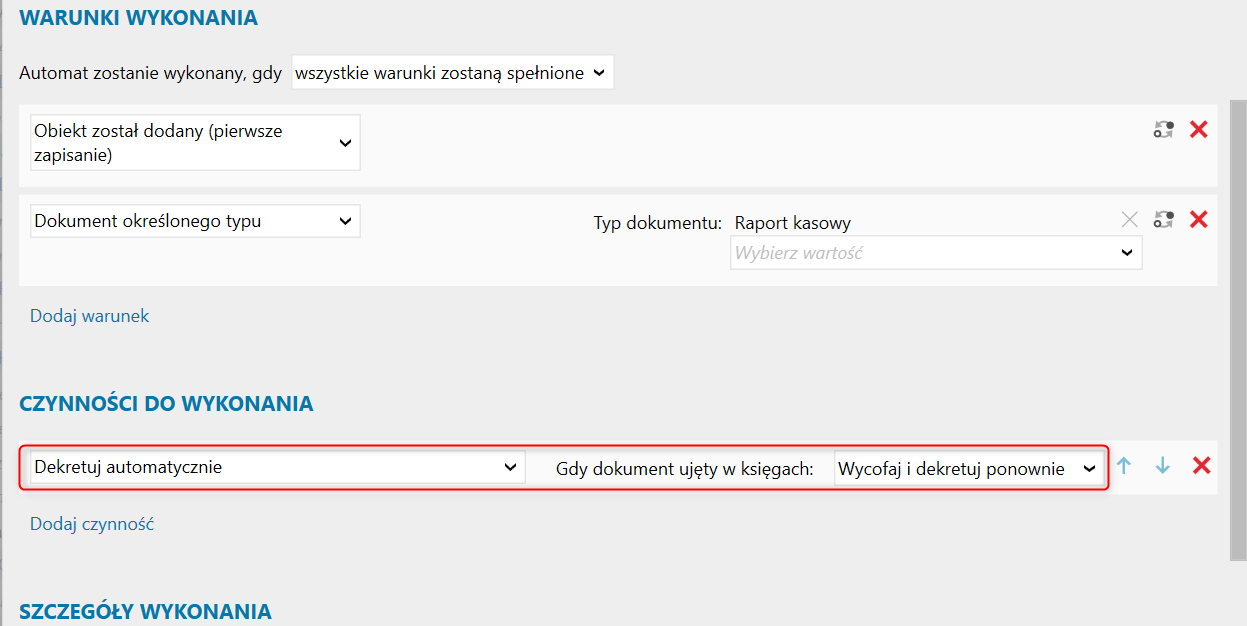Remove 'Raport kasowy' value with gray X
The image size is (1247, 626).
1130,220
